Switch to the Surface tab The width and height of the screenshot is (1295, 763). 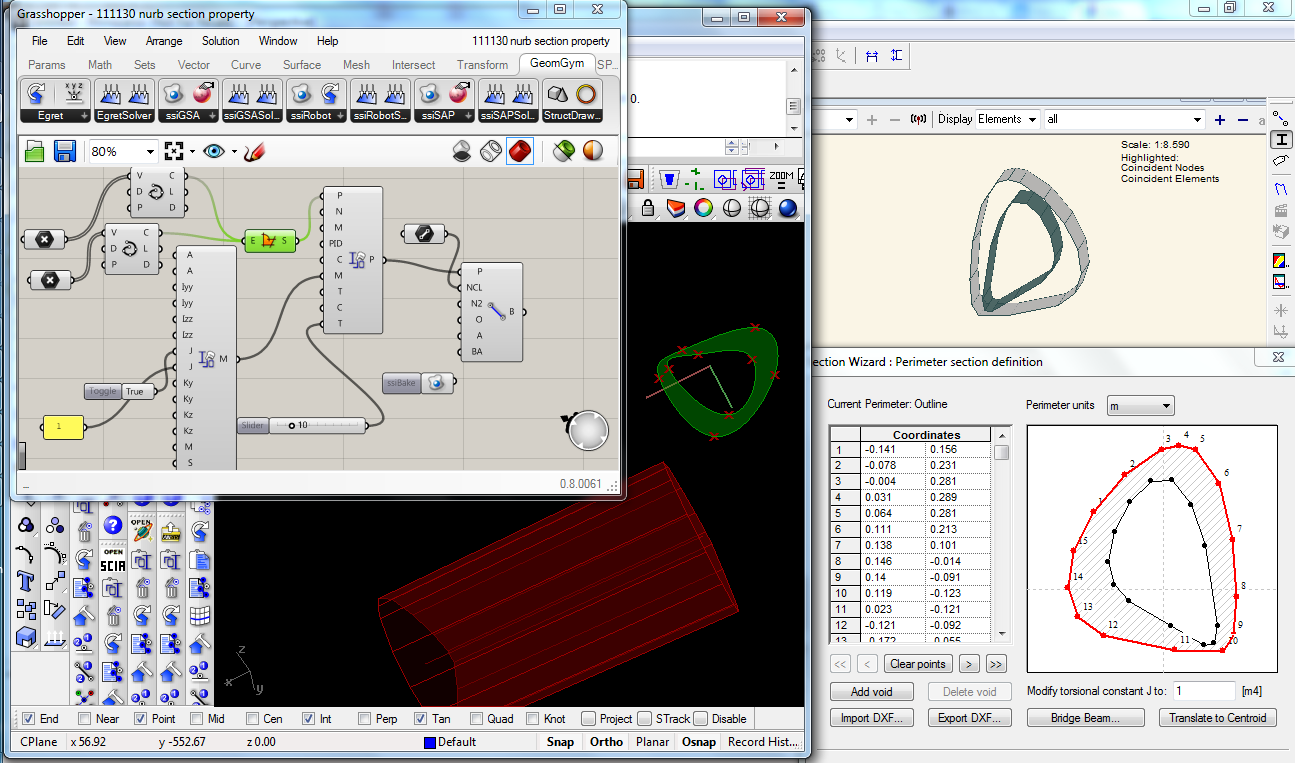pyautogui.click(x=302, y=65)
